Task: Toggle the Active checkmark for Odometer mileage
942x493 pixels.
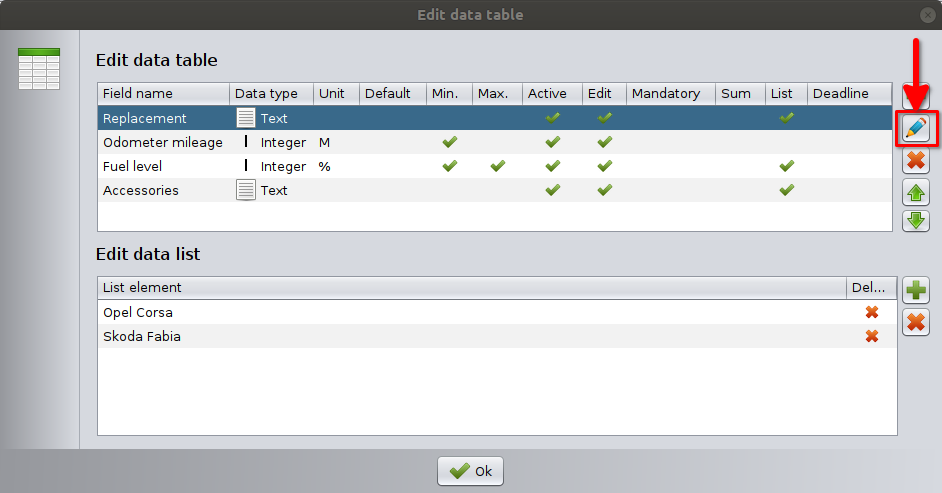Action: coord(552,142)
